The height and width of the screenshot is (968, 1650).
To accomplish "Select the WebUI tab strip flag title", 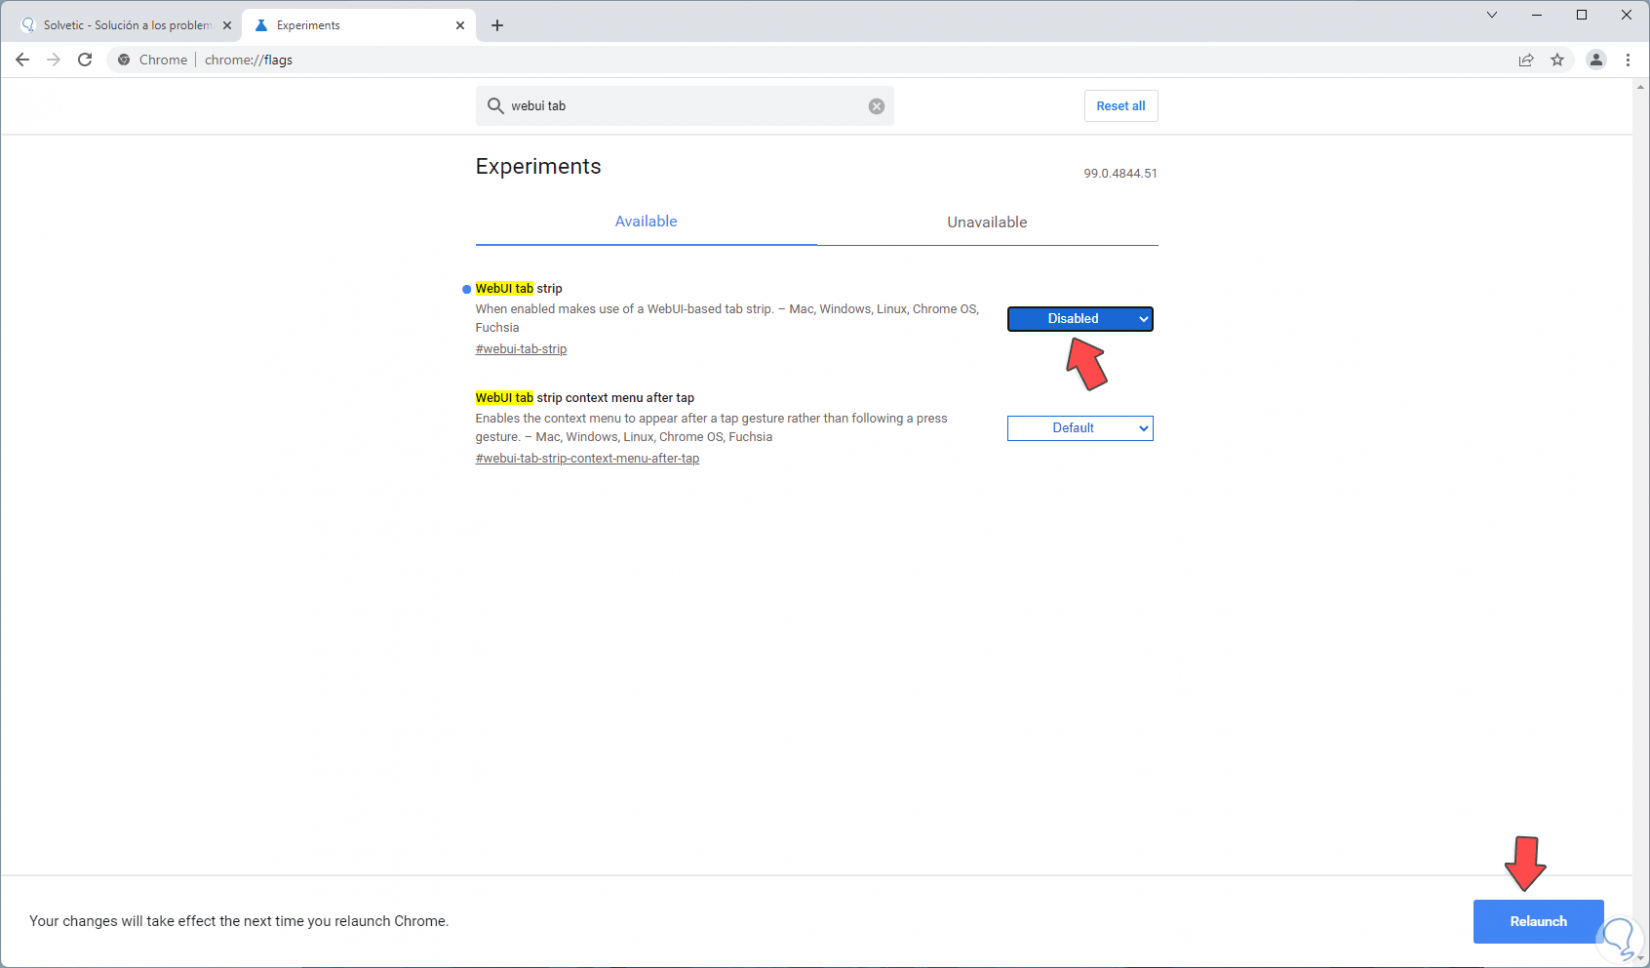I will coord(519,289).
